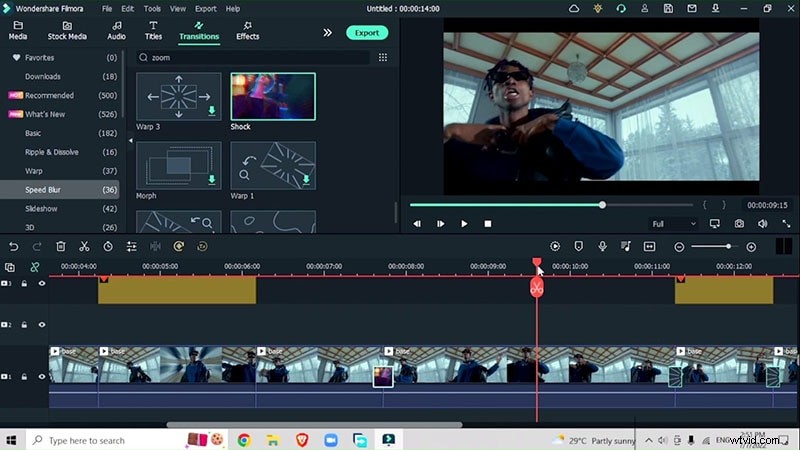Select the Recommended category

60,95
